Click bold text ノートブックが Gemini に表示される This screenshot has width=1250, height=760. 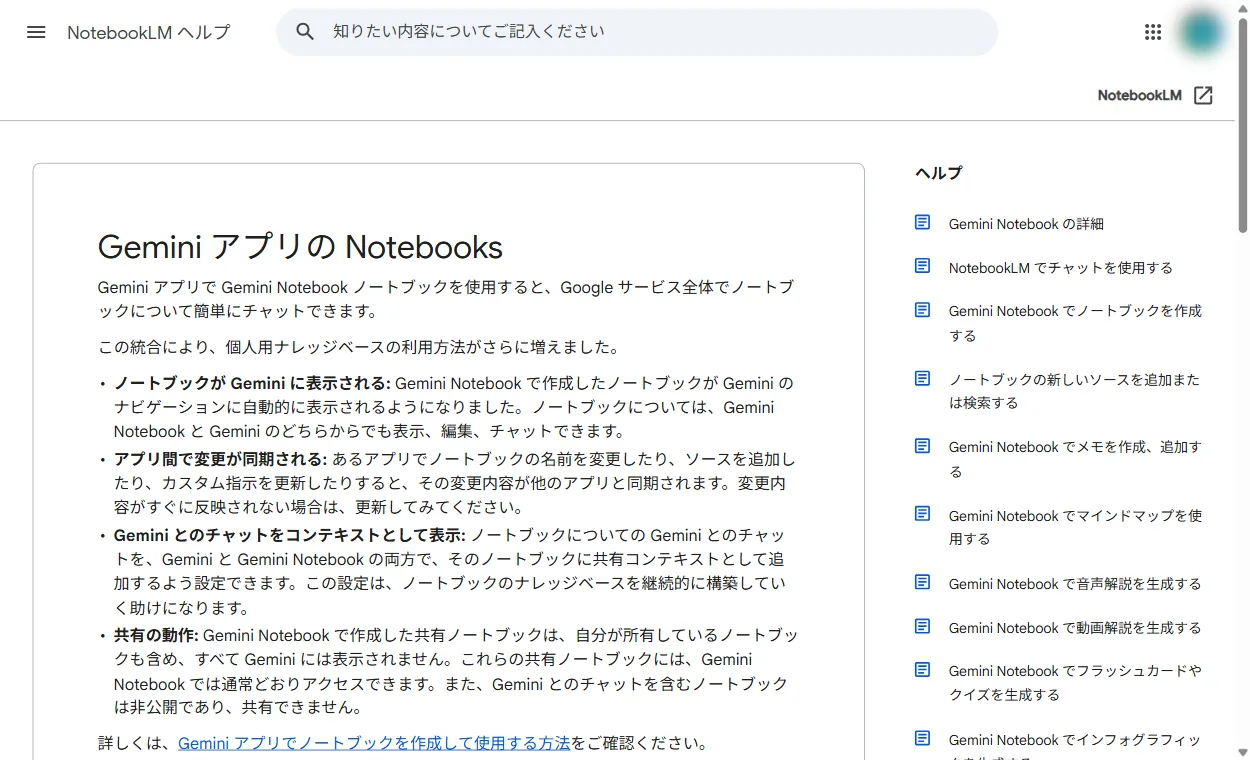[252, 383]
